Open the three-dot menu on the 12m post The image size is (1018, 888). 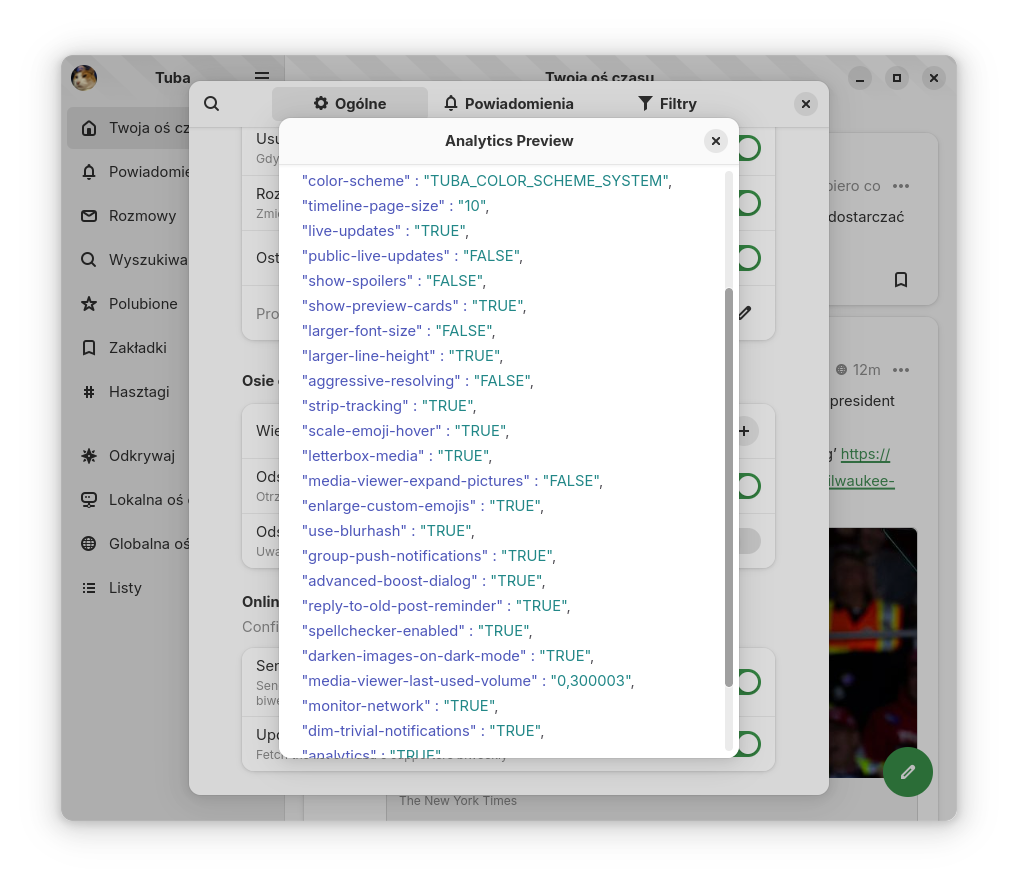click(x=901, y=370)
